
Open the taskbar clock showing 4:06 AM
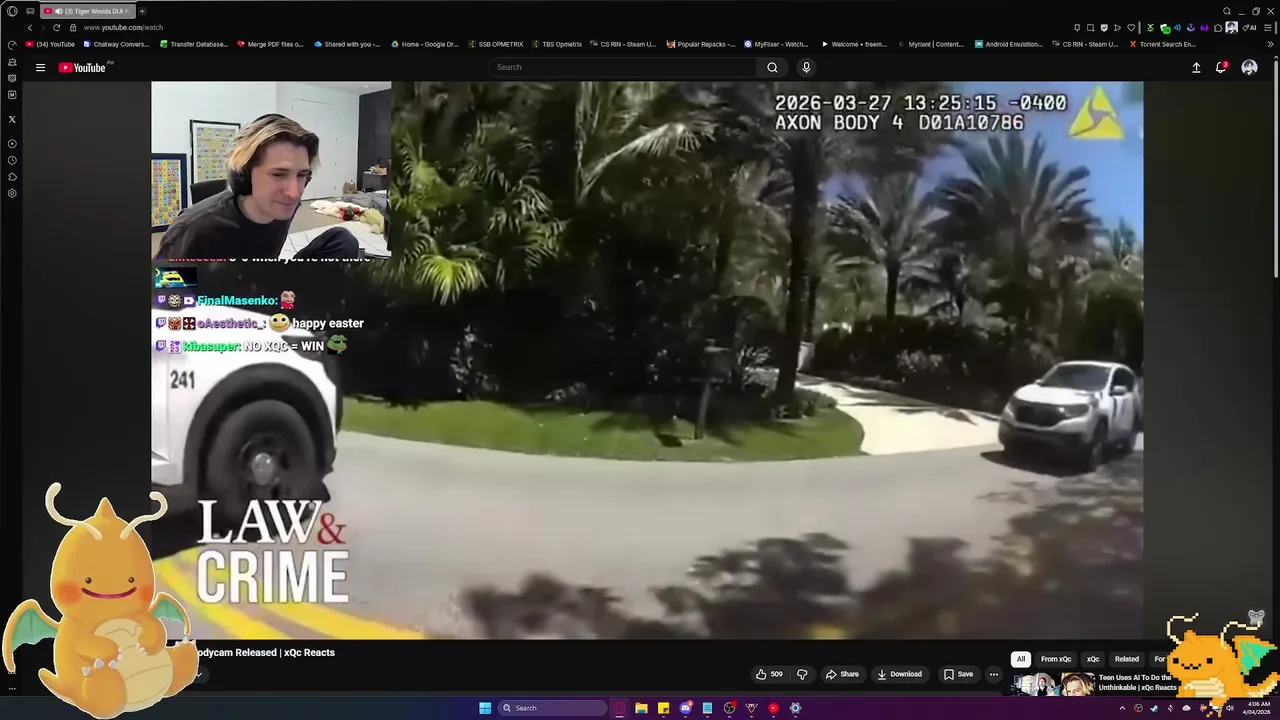pyautogui.click(x=1256, y=708)
